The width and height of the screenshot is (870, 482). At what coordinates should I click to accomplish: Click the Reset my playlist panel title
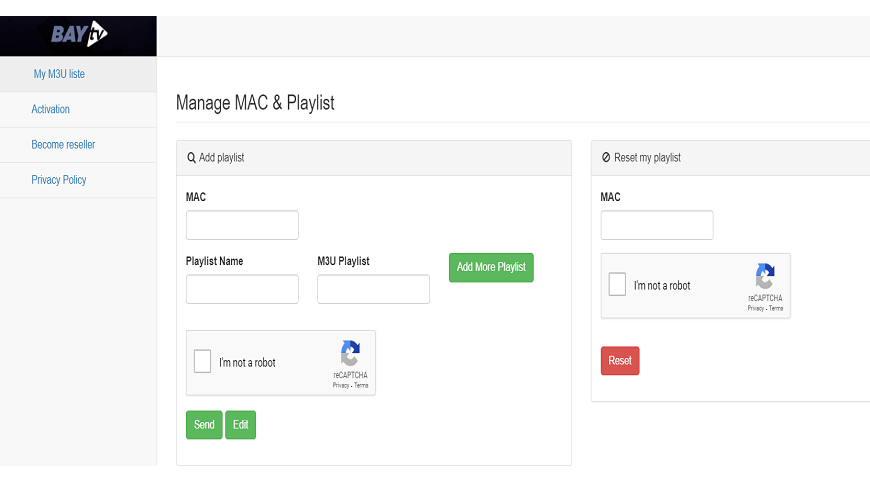pos(647,158)
